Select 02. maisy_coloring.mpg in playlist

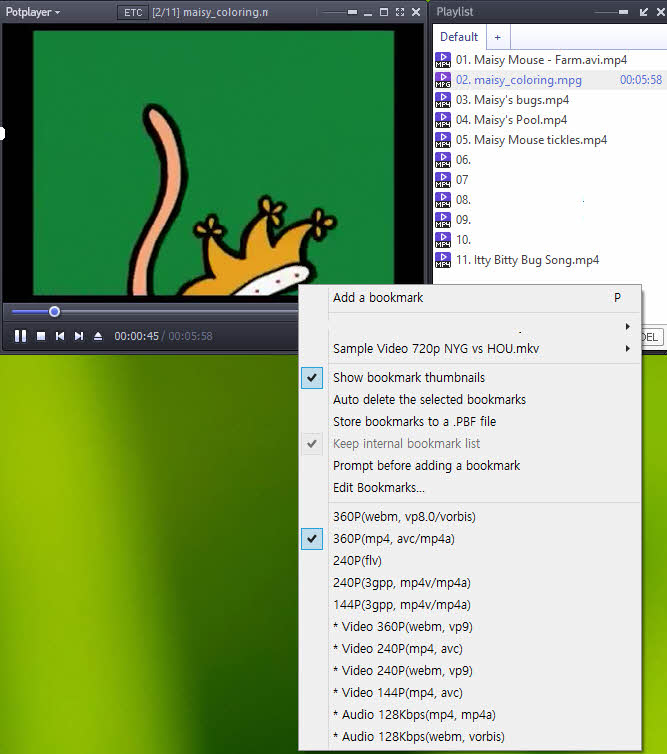coord(550,80)
